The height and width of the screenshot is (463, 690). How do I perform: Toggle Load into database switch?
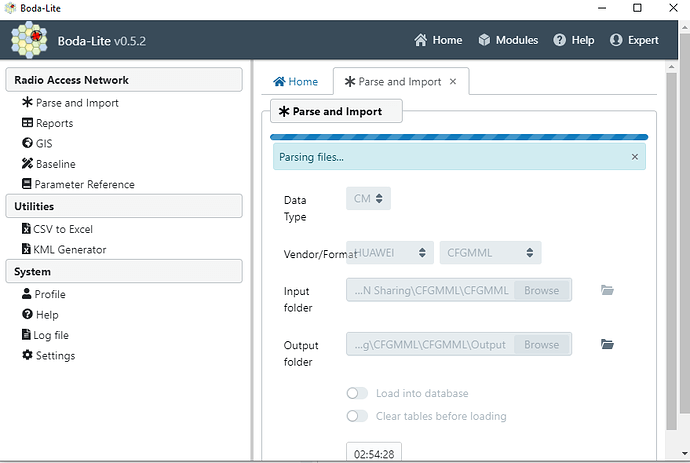click(x=357, y=393)
